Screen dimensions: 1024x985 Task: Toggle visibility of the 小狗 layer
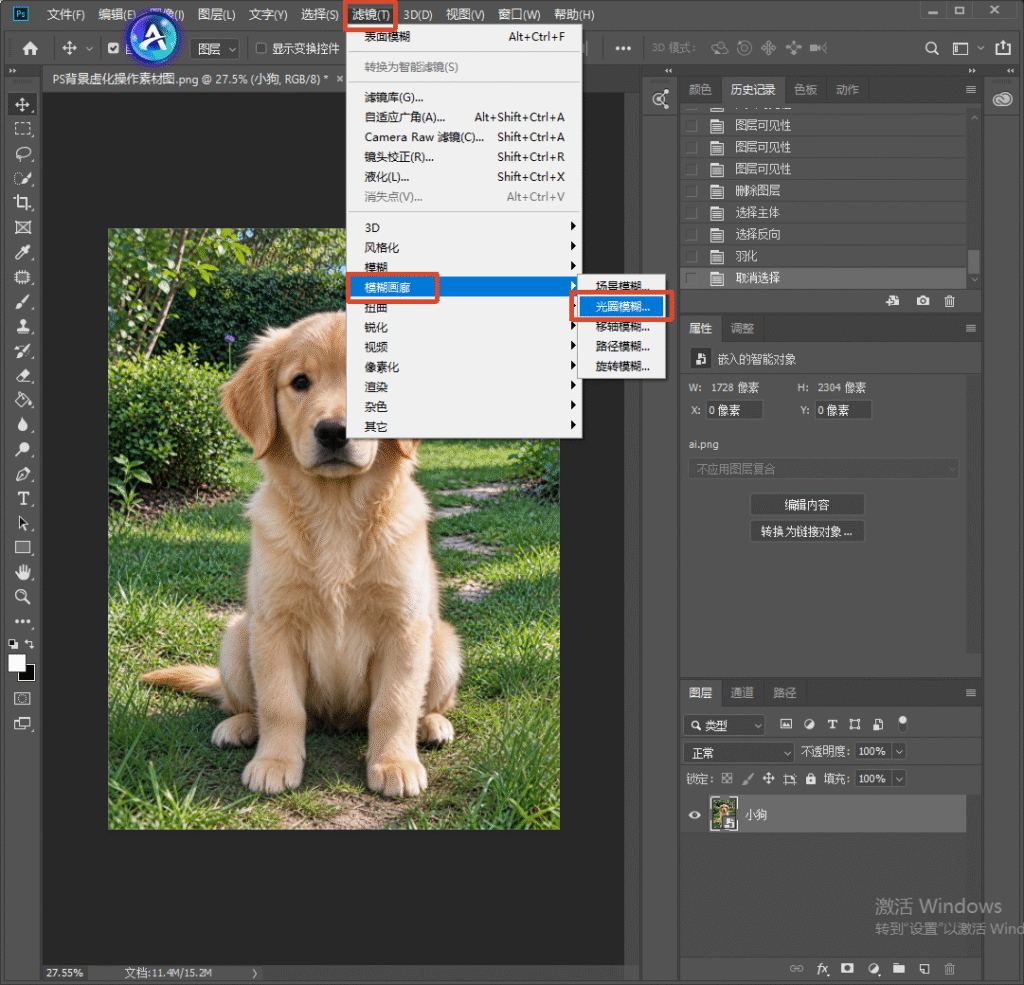(x=694, y=815)
